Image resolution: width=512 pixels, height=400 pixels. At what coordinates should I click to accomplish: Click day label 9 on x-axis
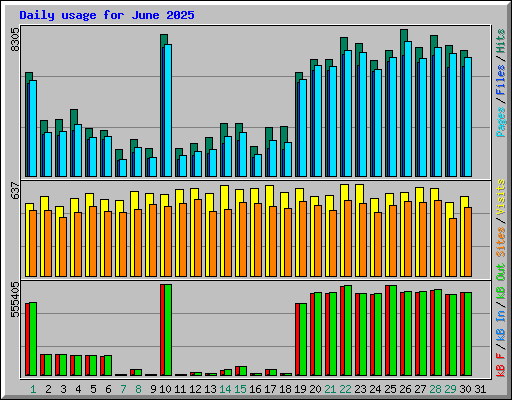pos(153,389)
